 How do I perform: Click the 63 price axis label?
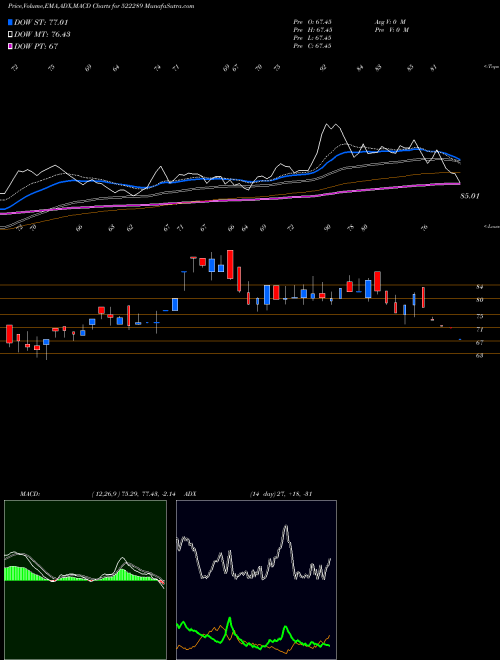[x=479, y=356]
